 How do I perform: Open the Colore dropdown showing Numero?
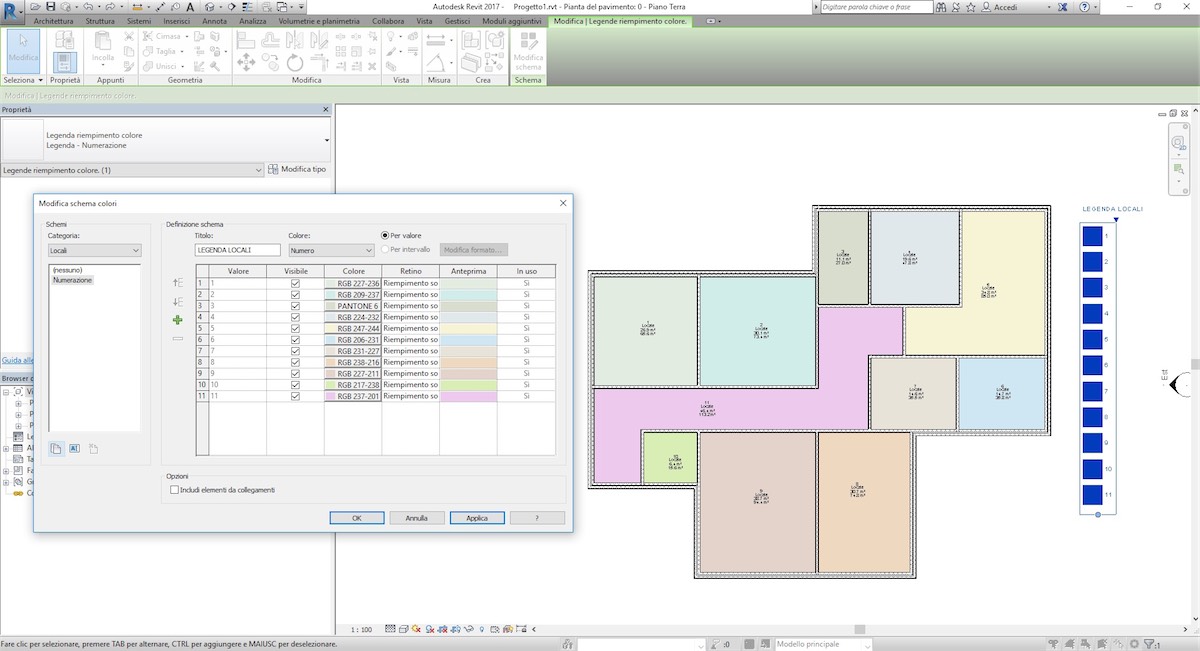pos(330,249)
